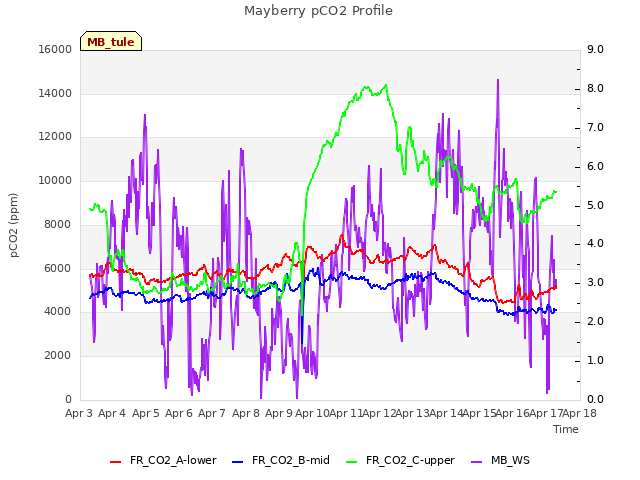Click the 5.0 right axis tick

pyautogui.click(x=595, y=205)
